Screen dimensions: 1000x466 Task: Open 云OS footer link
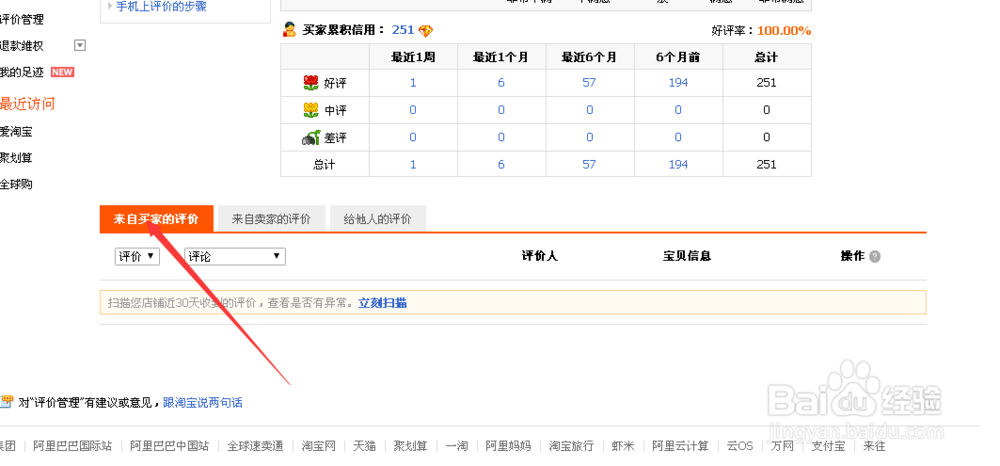tap(740, 446)
